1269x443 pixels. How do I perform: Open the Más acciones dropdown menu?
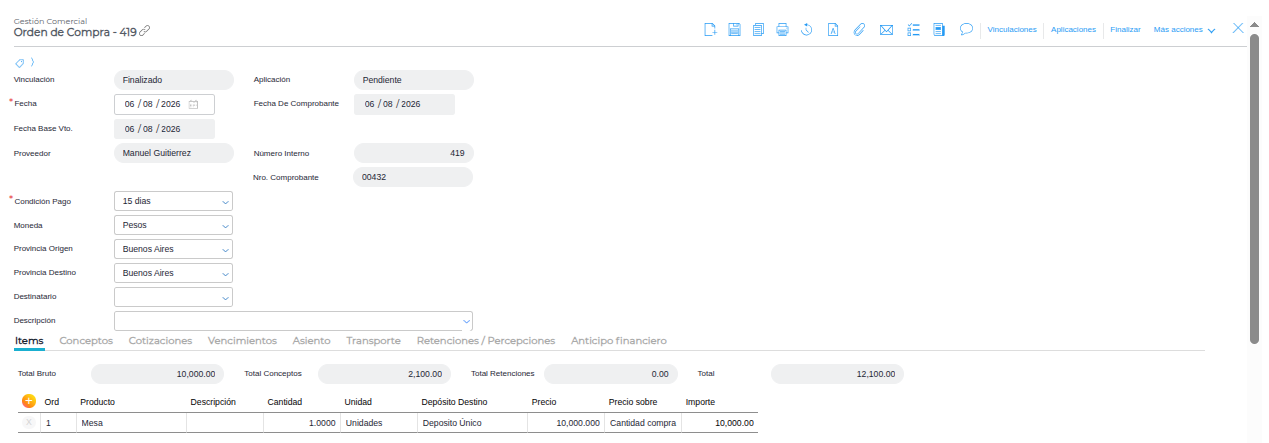(1184, 30)
